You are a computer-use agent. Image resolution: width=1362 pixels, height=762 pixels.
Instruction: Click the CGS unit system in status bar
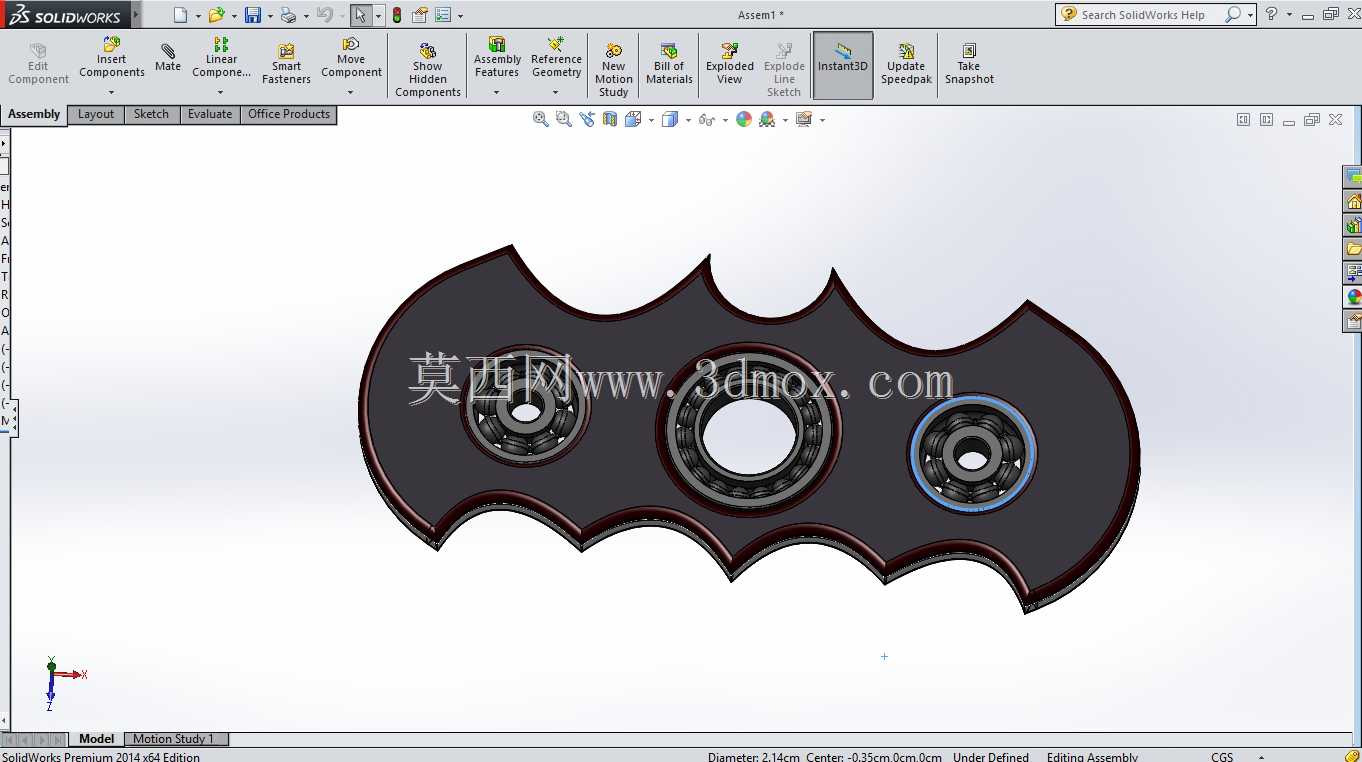[1222, 757]
